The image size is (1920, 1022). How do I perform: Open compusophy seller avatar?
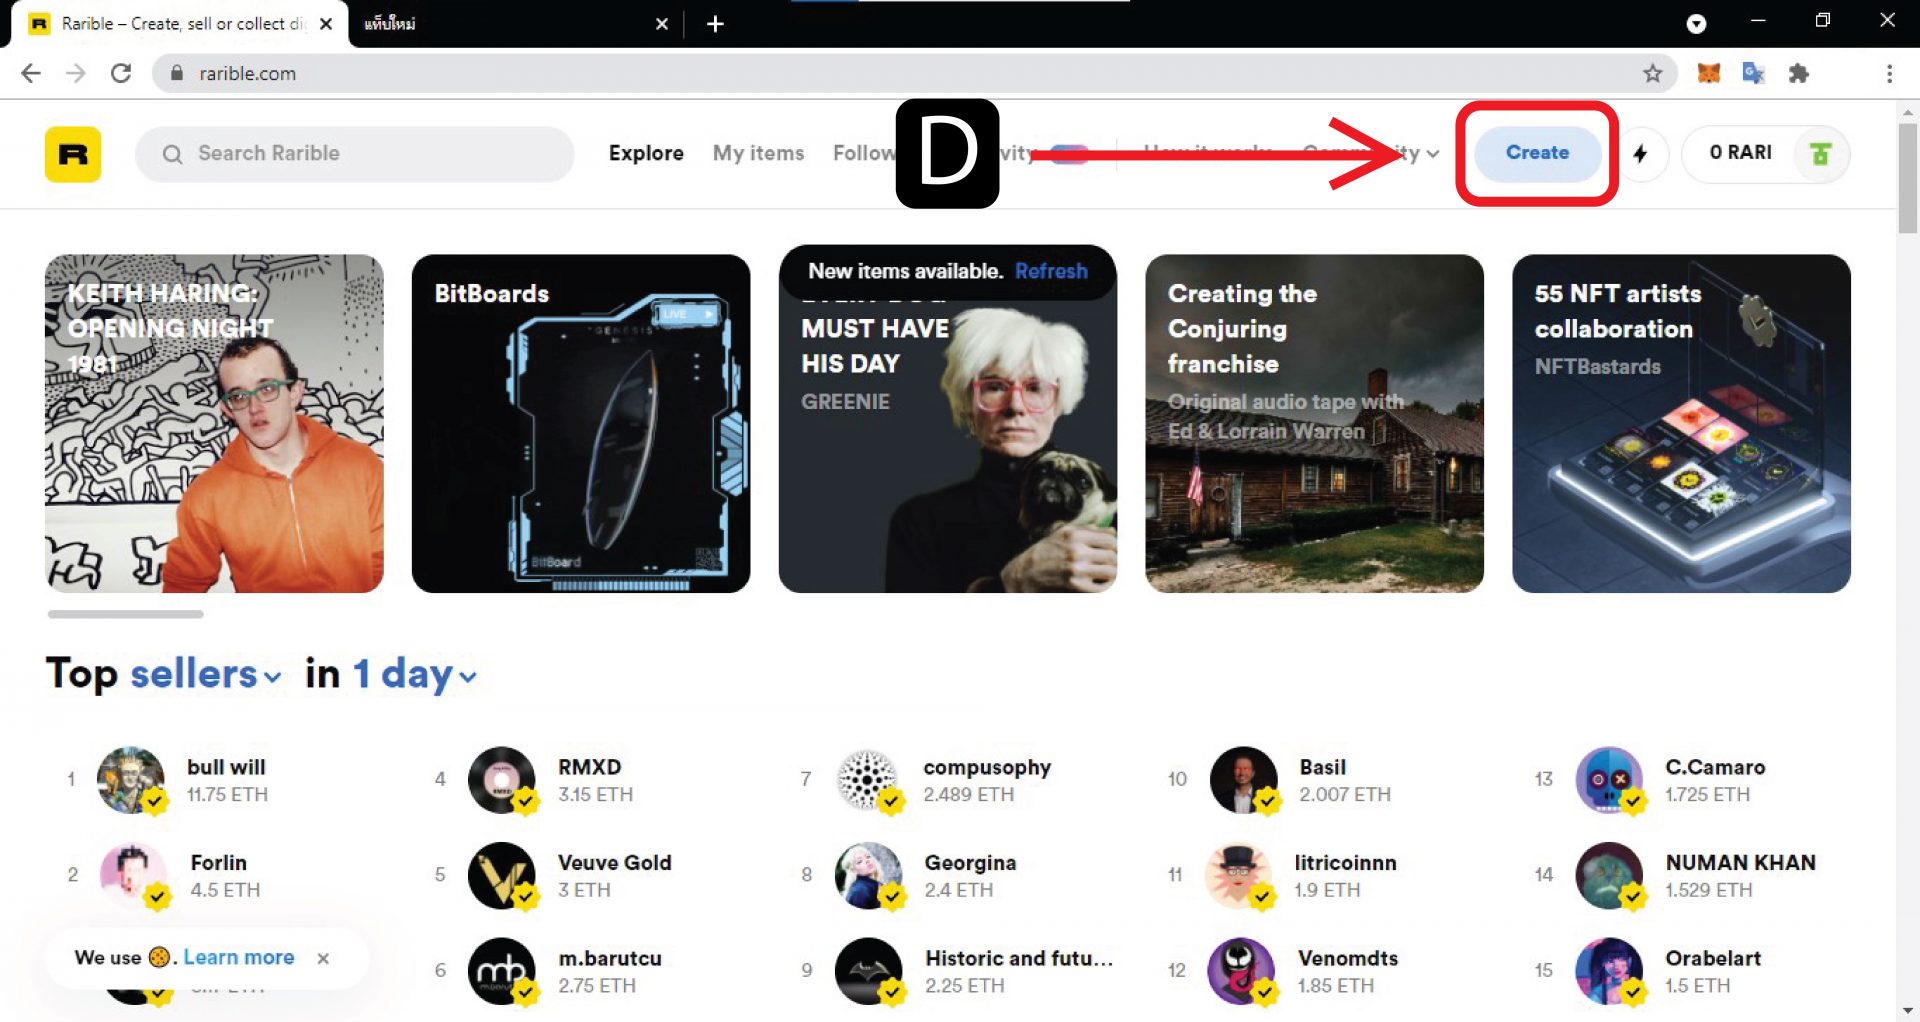[x=868, y=780]
